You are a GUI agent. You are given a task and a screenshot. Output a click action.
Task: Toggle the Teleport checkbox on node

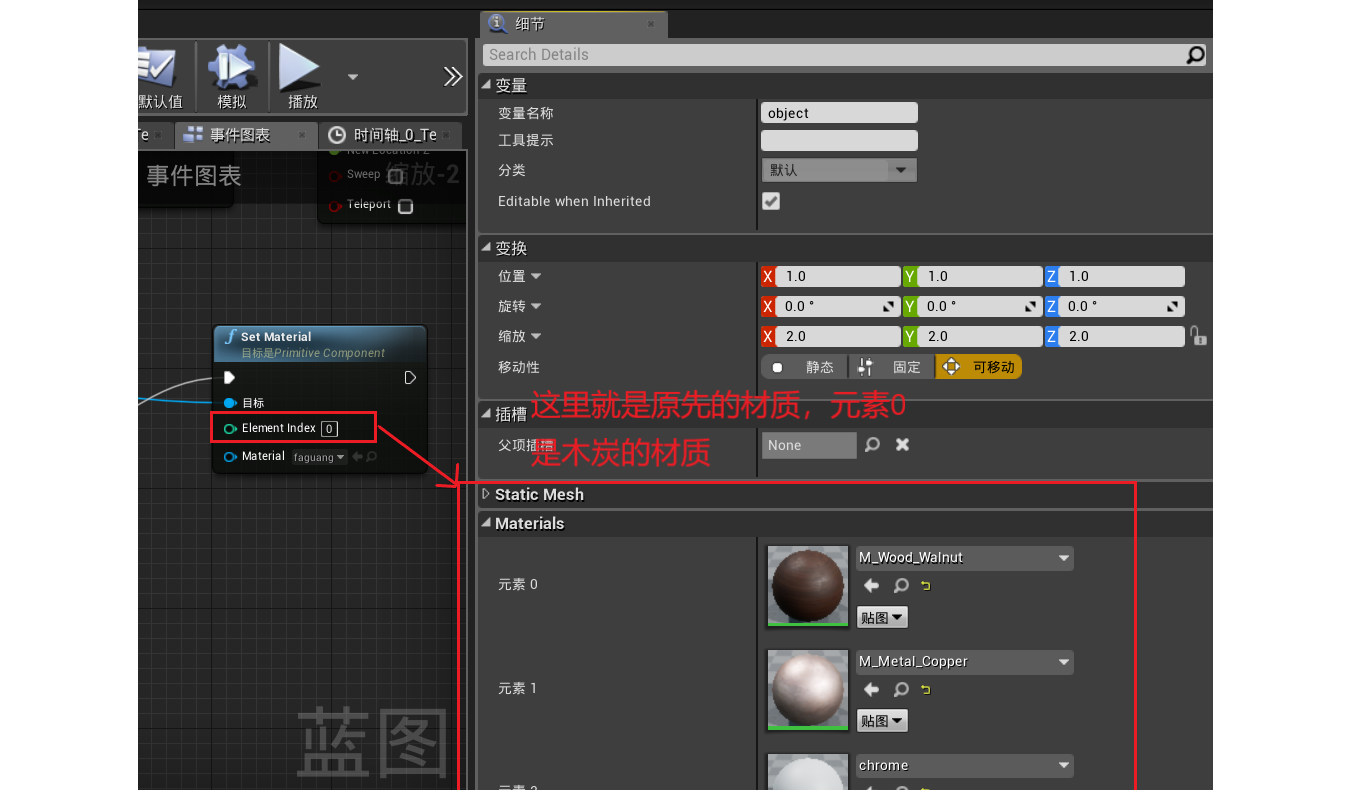[x=405, y=207]
